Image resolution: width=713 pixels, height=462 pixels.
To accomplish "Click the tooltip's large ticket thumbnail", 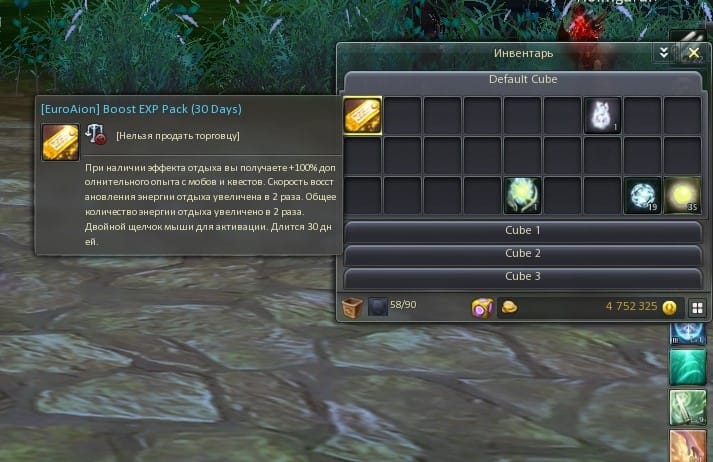I will pyautogui.click(x=60, y=142).
